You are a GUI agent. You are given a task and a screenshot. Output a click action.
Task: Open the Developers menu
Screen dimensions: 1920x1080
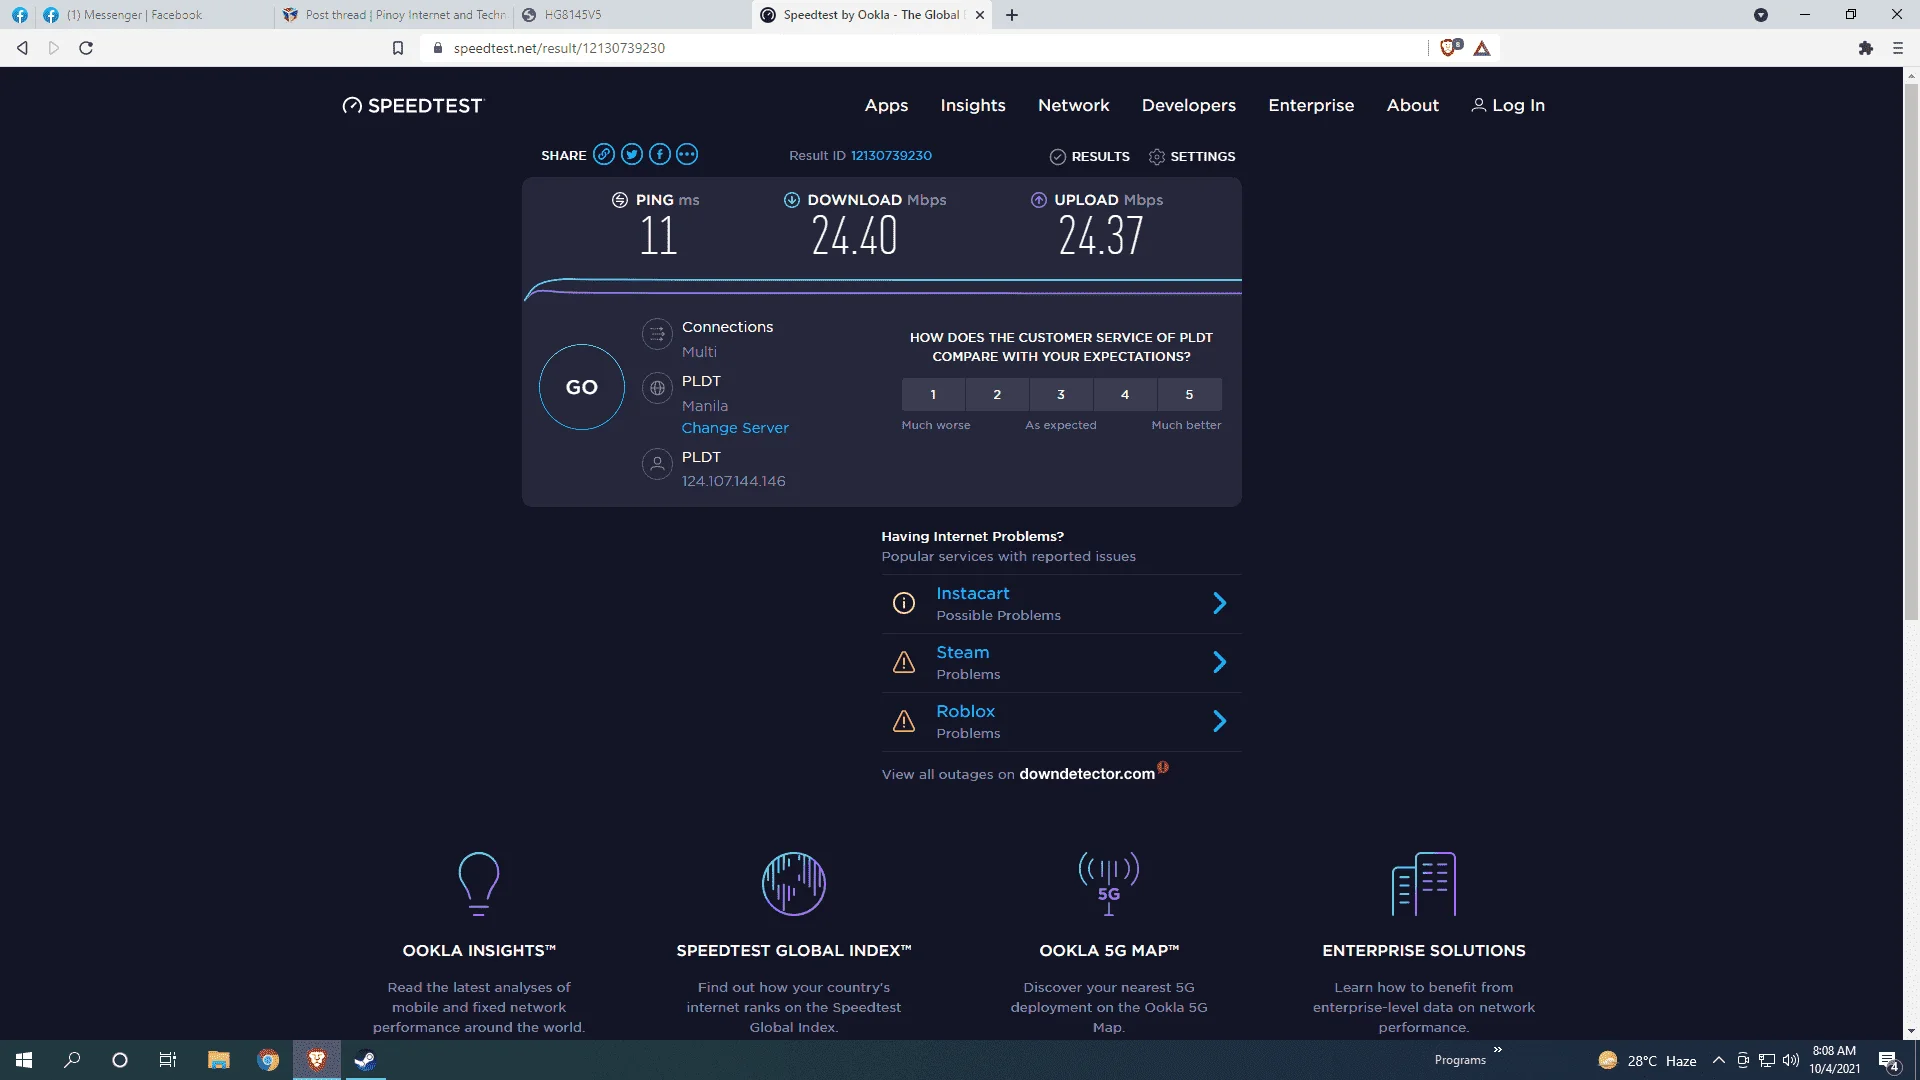click(1188, 106)
